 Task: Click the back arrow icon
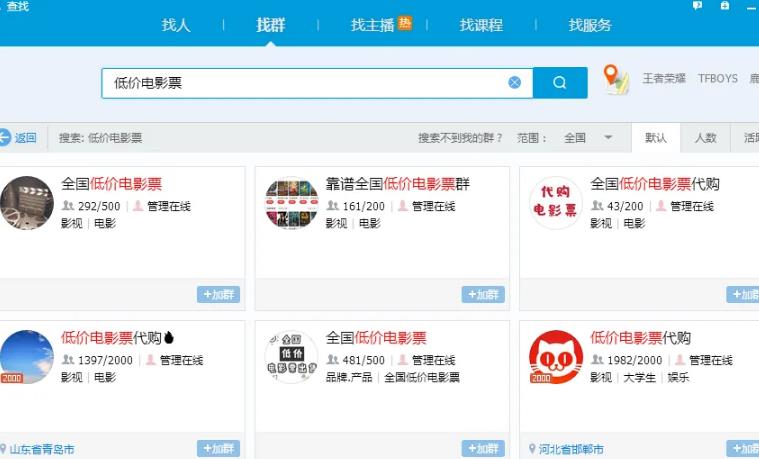pos(5,138)
